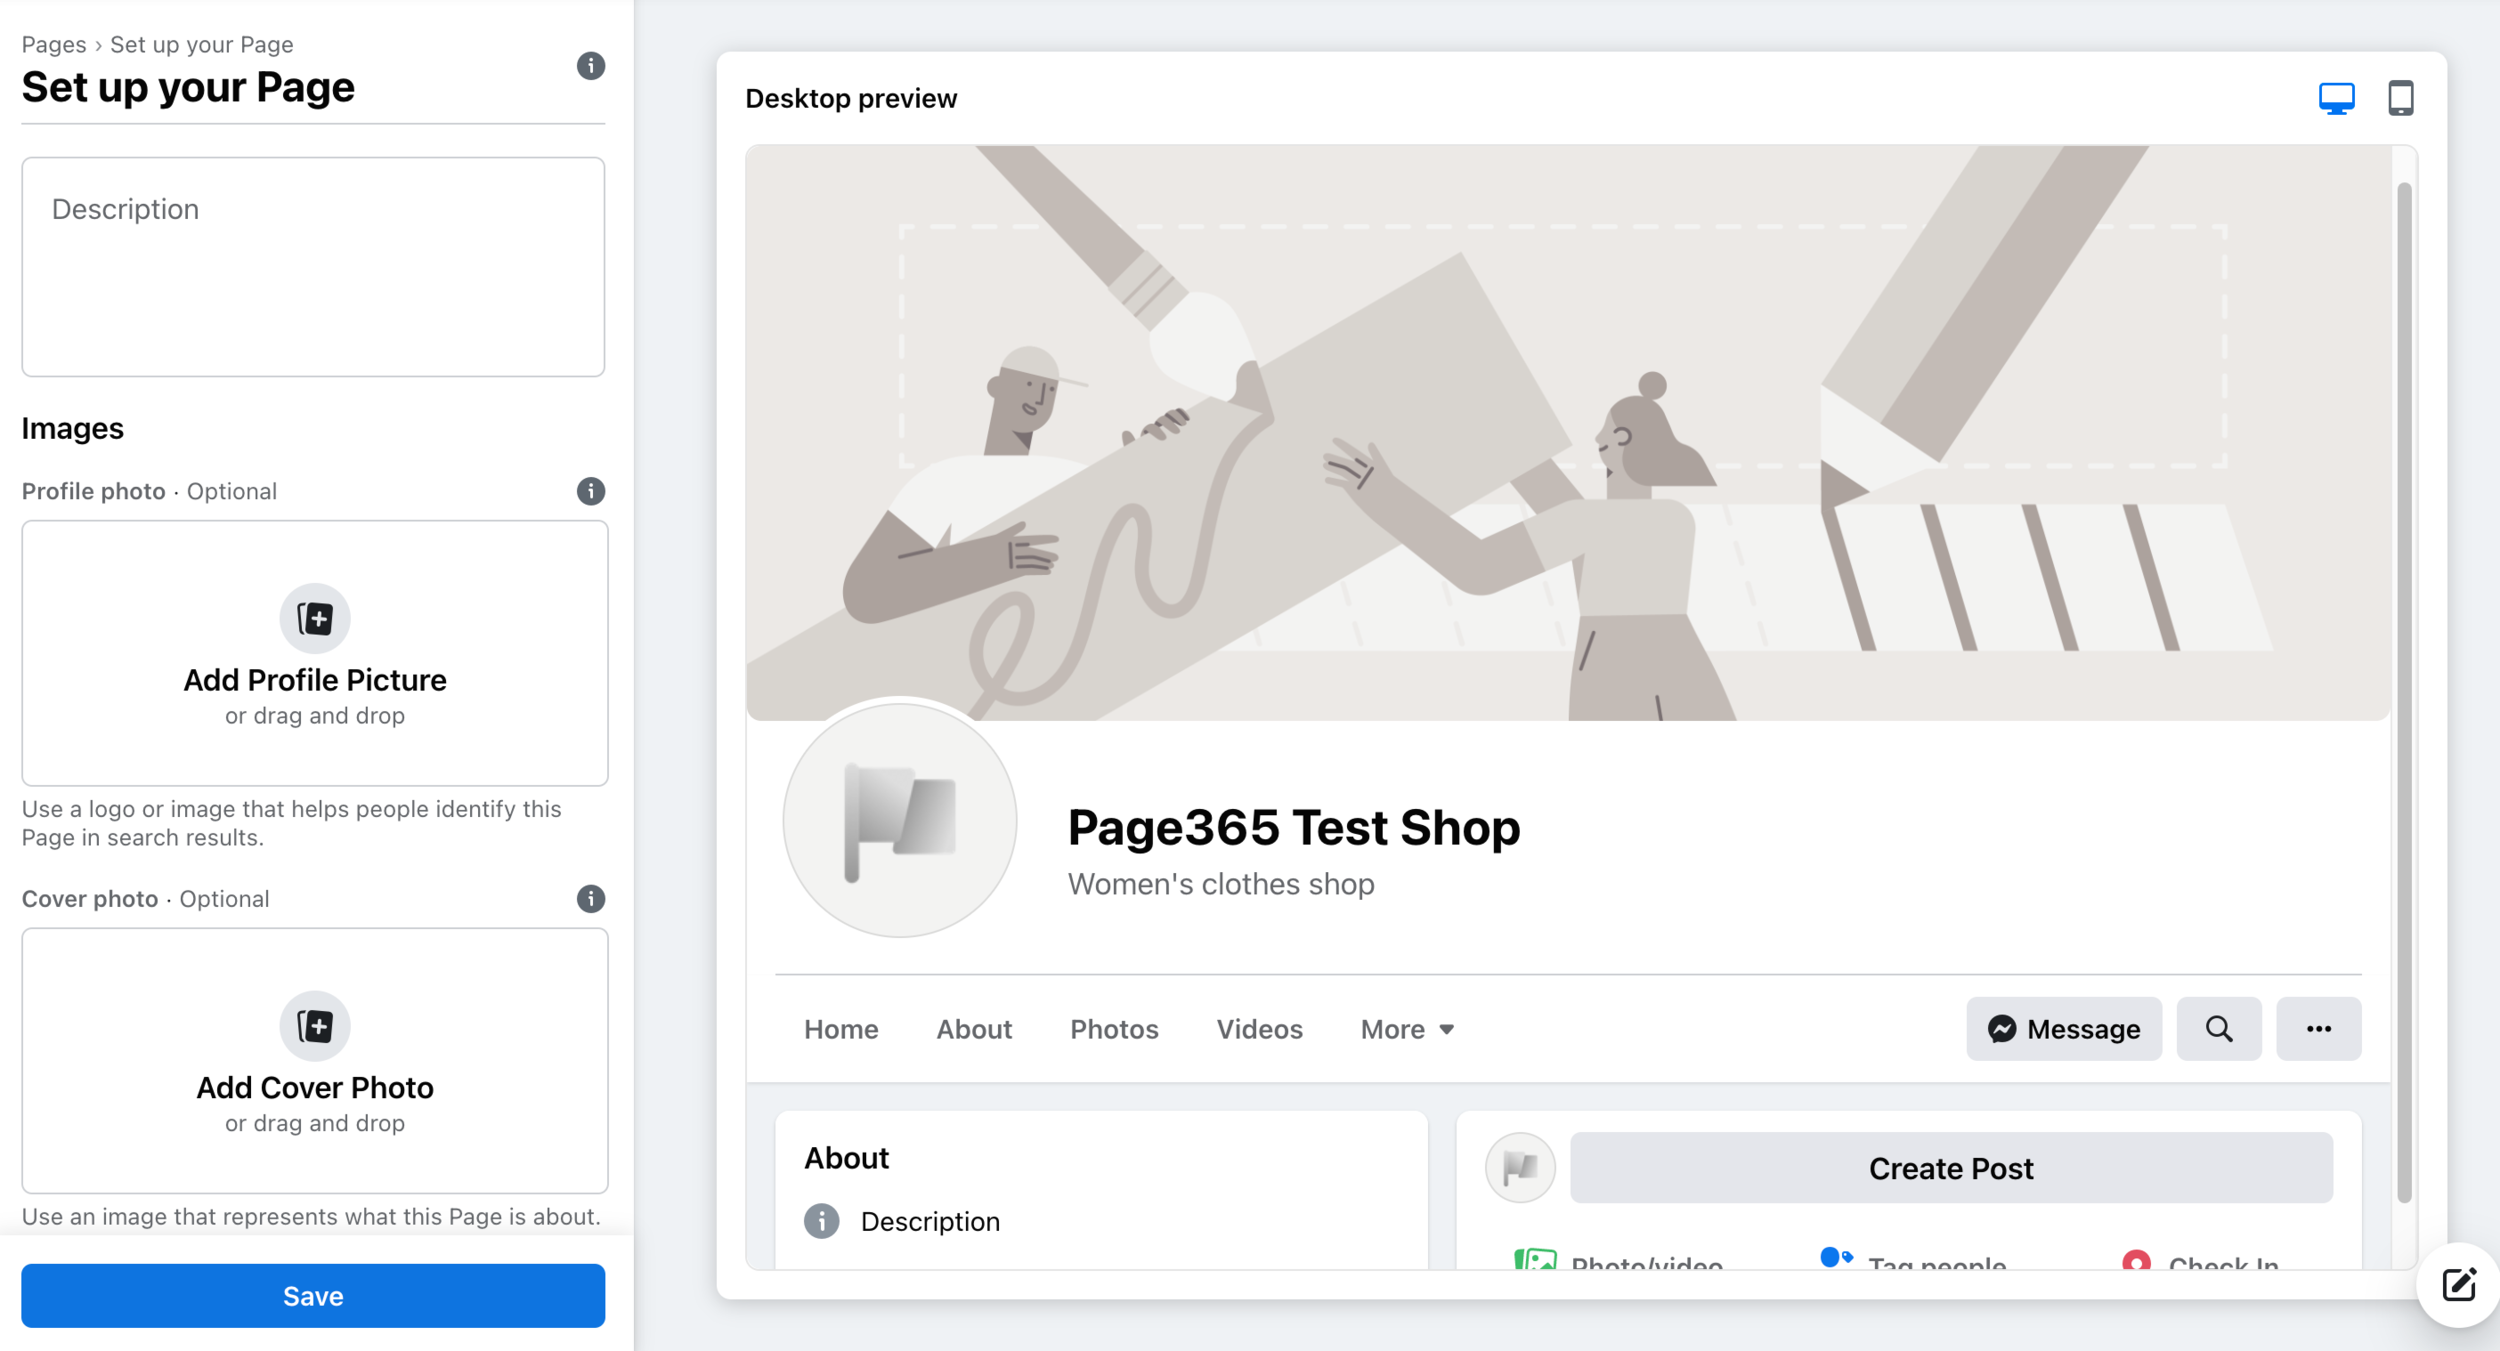This screenshot has width=2500, height=1351.
Task: Click the Create Post button
Action: point(1950,1167)
